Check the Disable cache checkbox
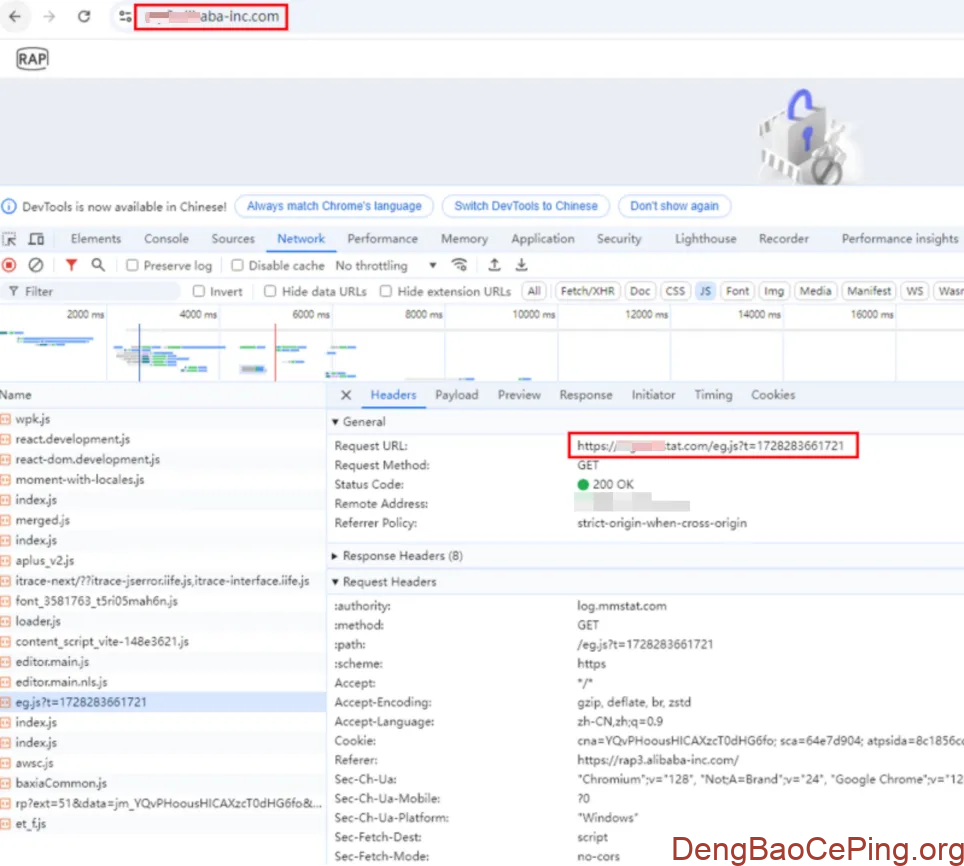Screen dimensions: 964x866 click(x=238, y=266)
